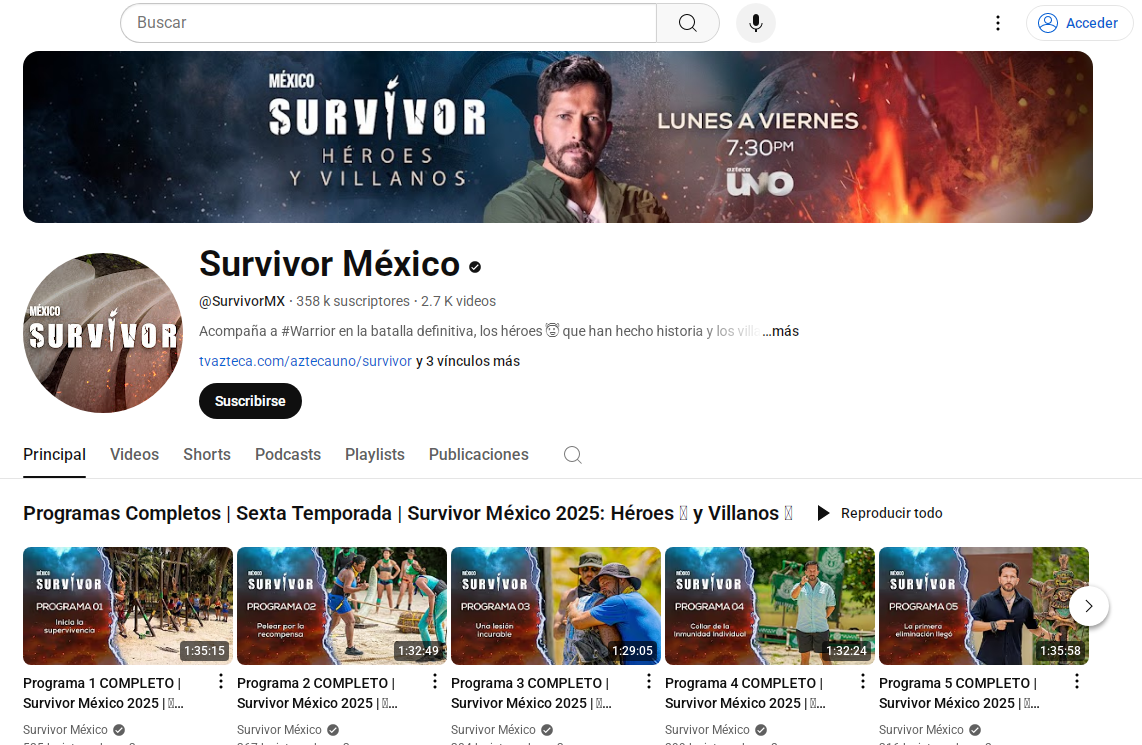Click the "Survivor México" channel heading
The height and width of the screenshot is (745, 1142).
coord(330,264)
